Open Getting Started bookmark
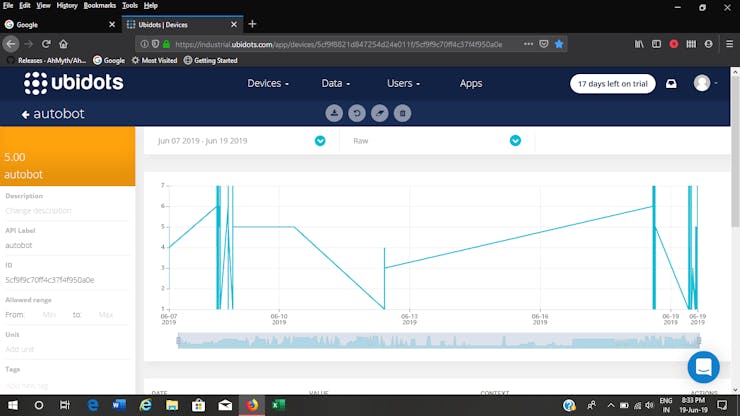The image size is (740, 416). pos(210,60)
